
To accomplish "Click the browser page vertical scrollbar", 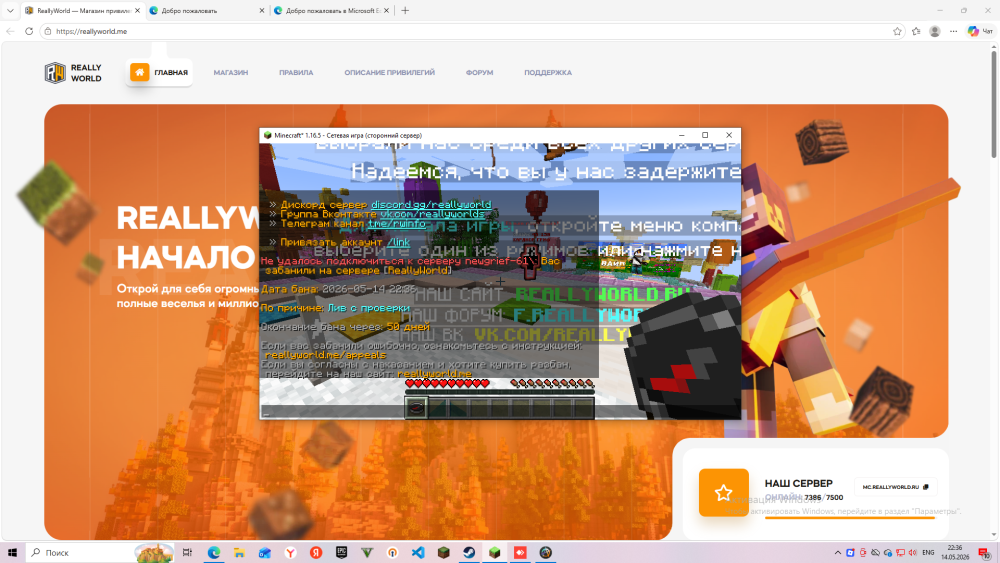I will (994, 105).
